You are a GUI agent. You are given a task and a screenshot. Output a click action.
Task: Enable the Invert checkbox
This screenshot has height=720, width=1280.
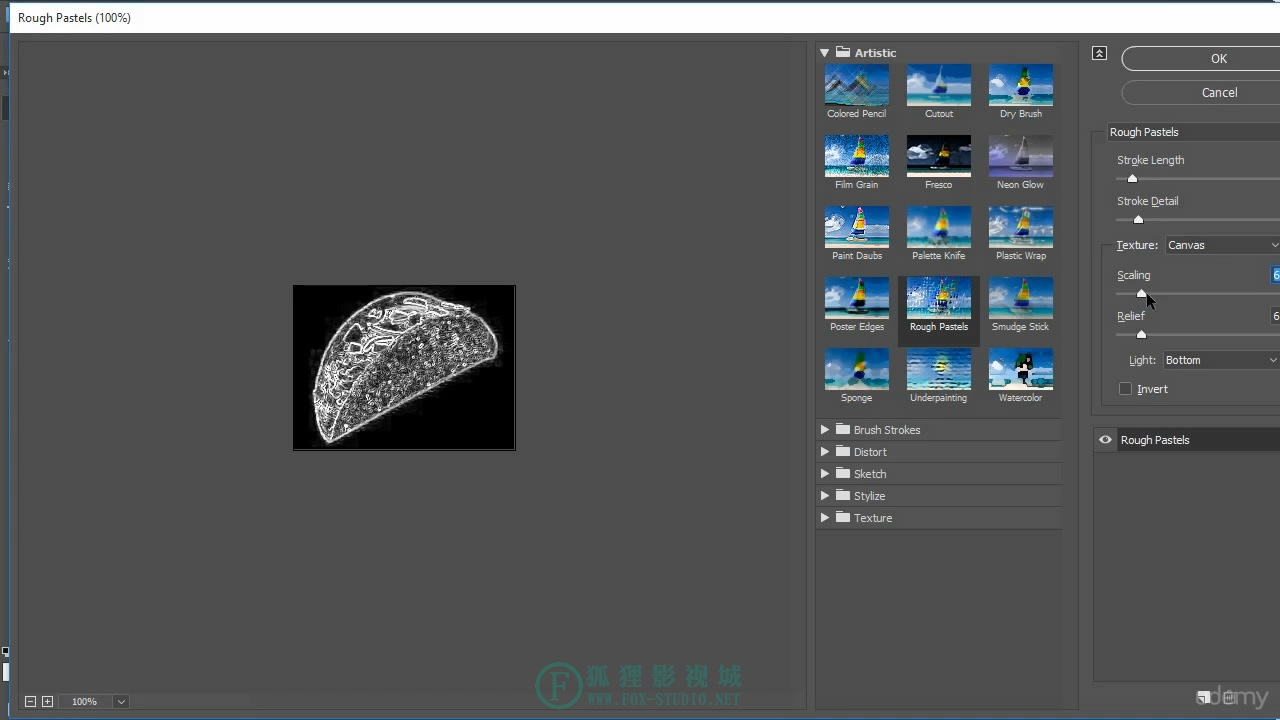1125,389
